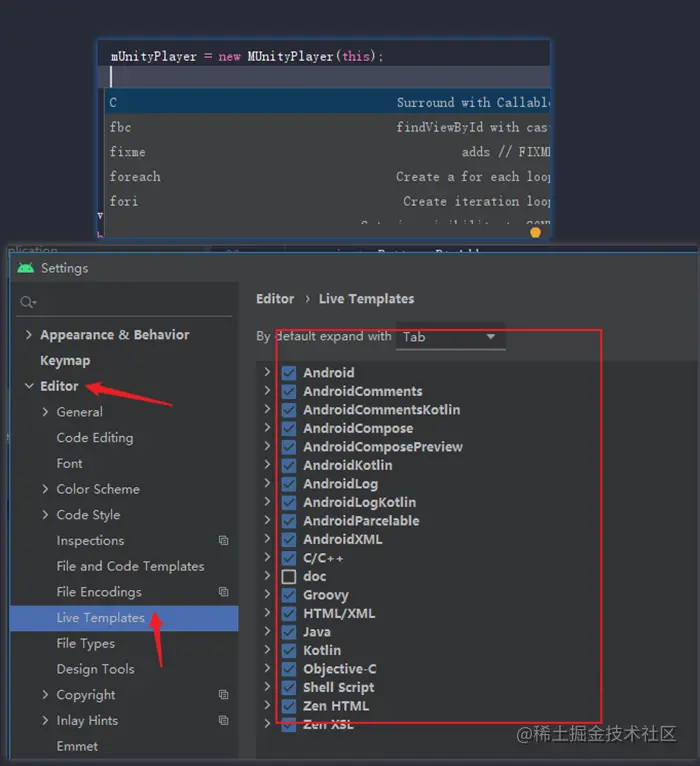Click the project-level icon beside Copyright
The width and height of the screenshot is (700, 766).
(223, 694)
